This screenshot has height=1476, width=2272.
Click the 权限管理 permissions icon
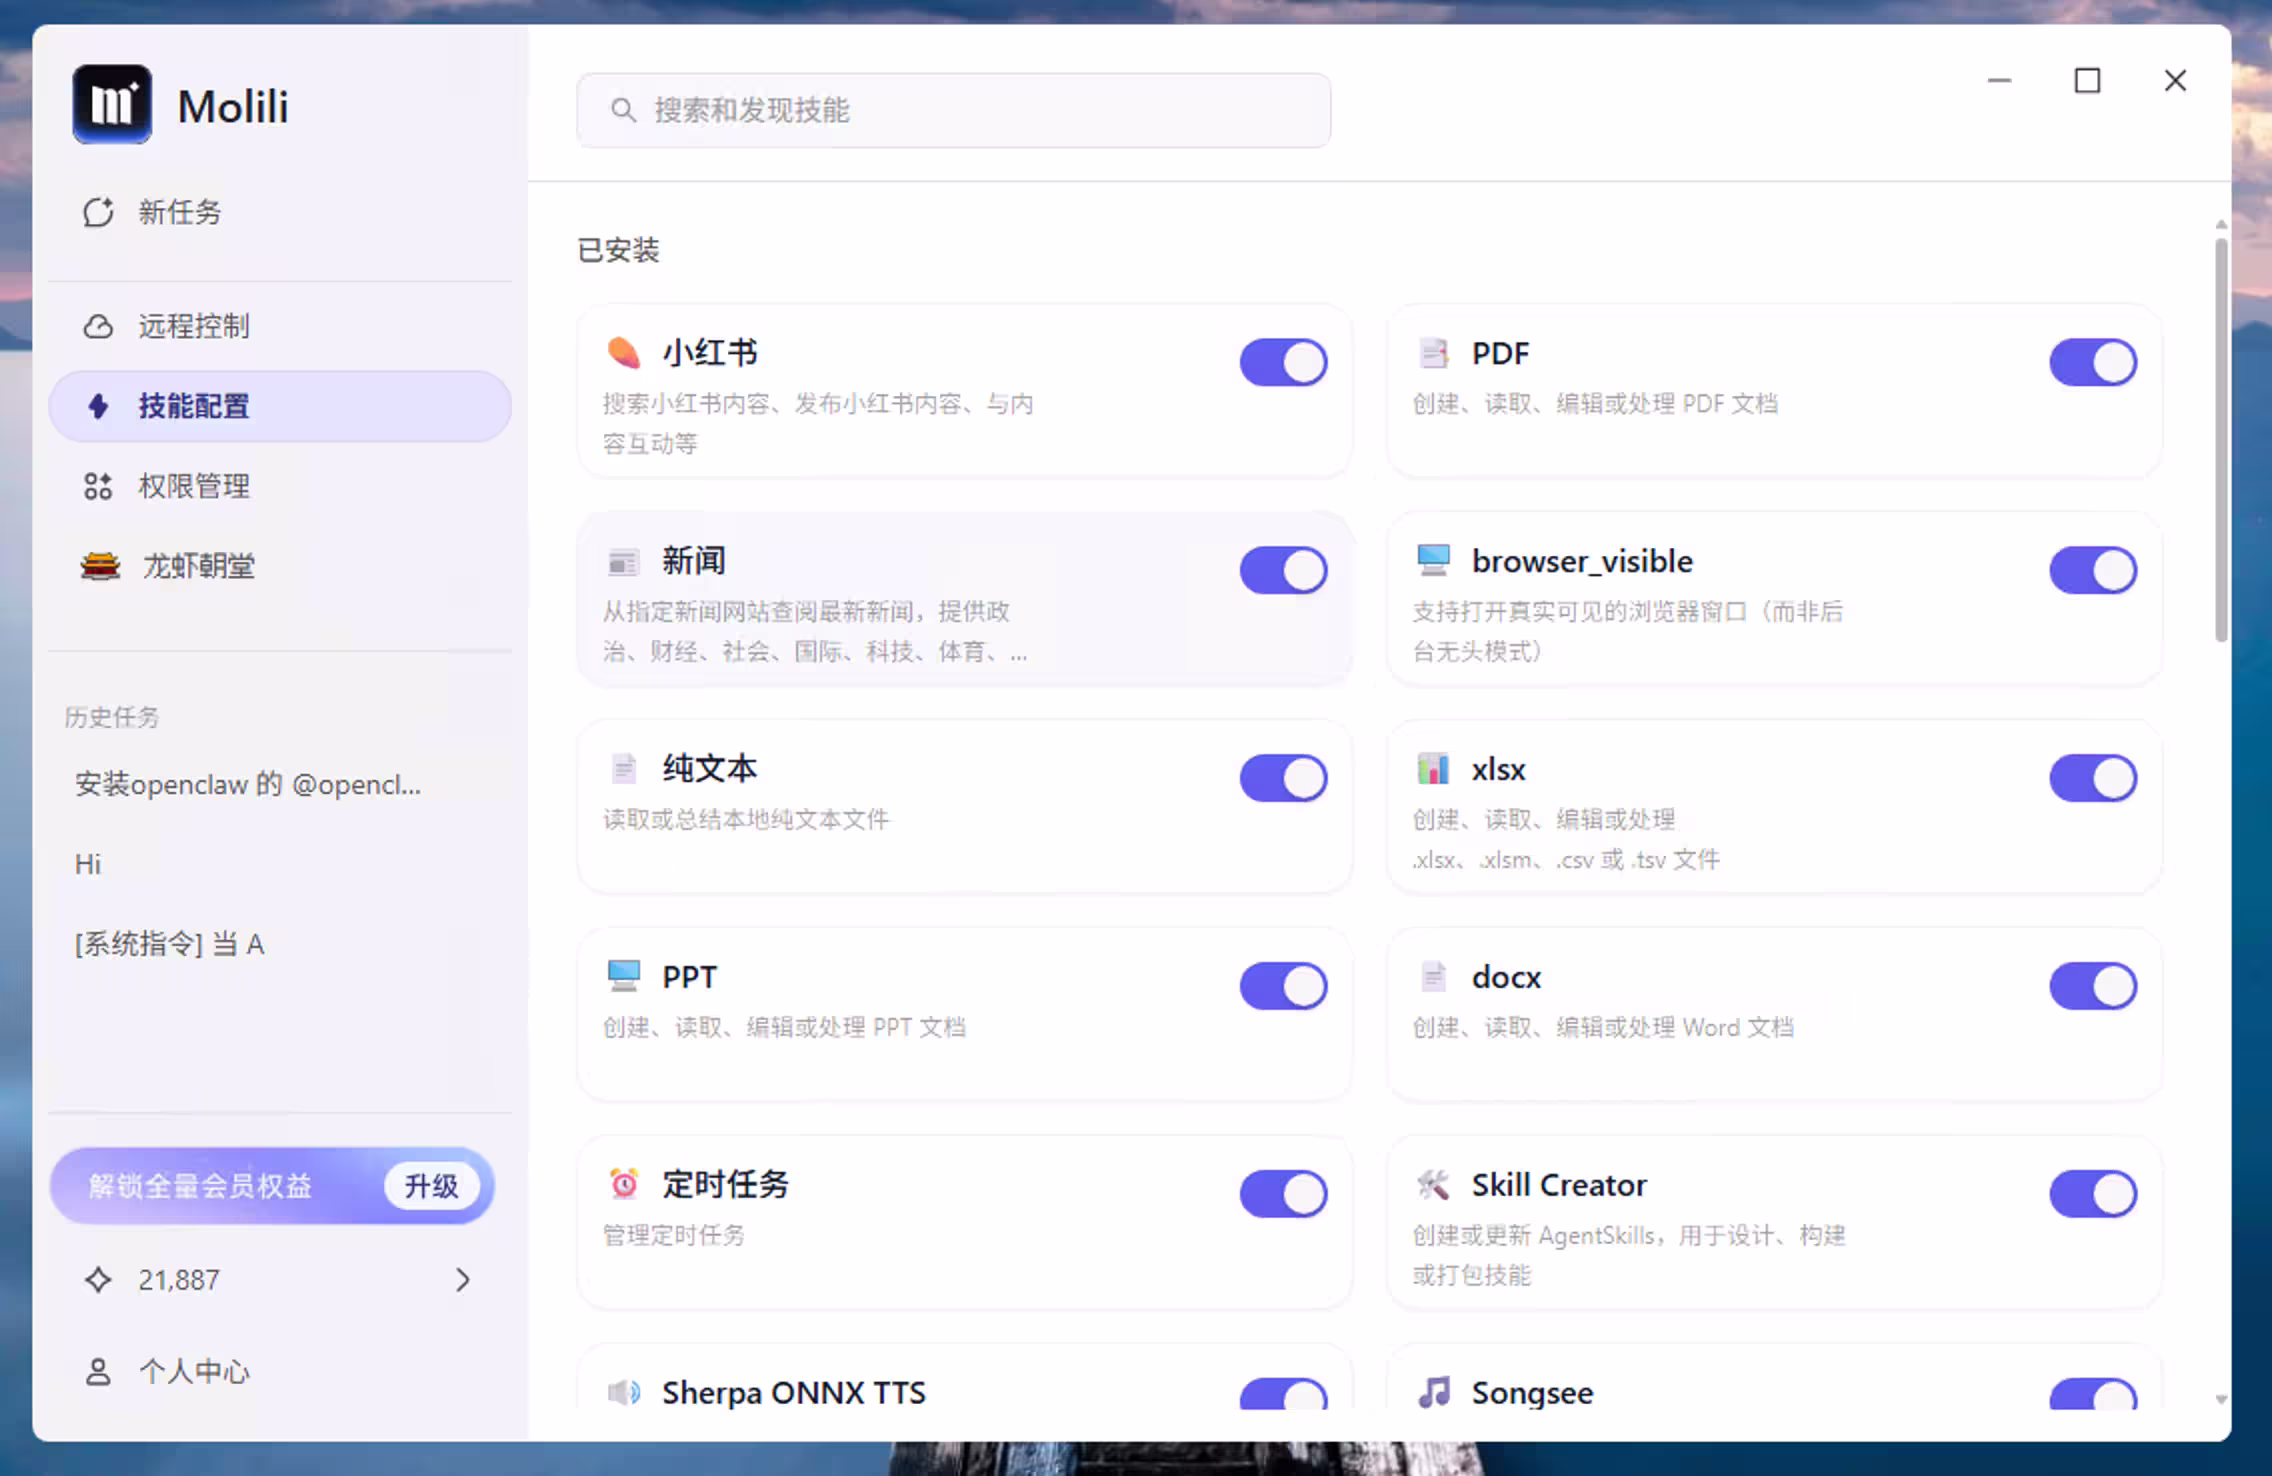[x=98, y=486]
